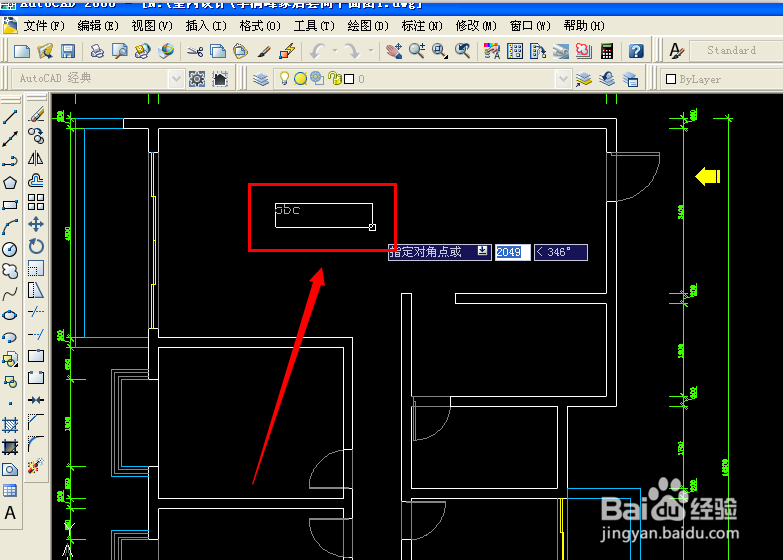Select the Erase tool

click(x=36, y=114)
